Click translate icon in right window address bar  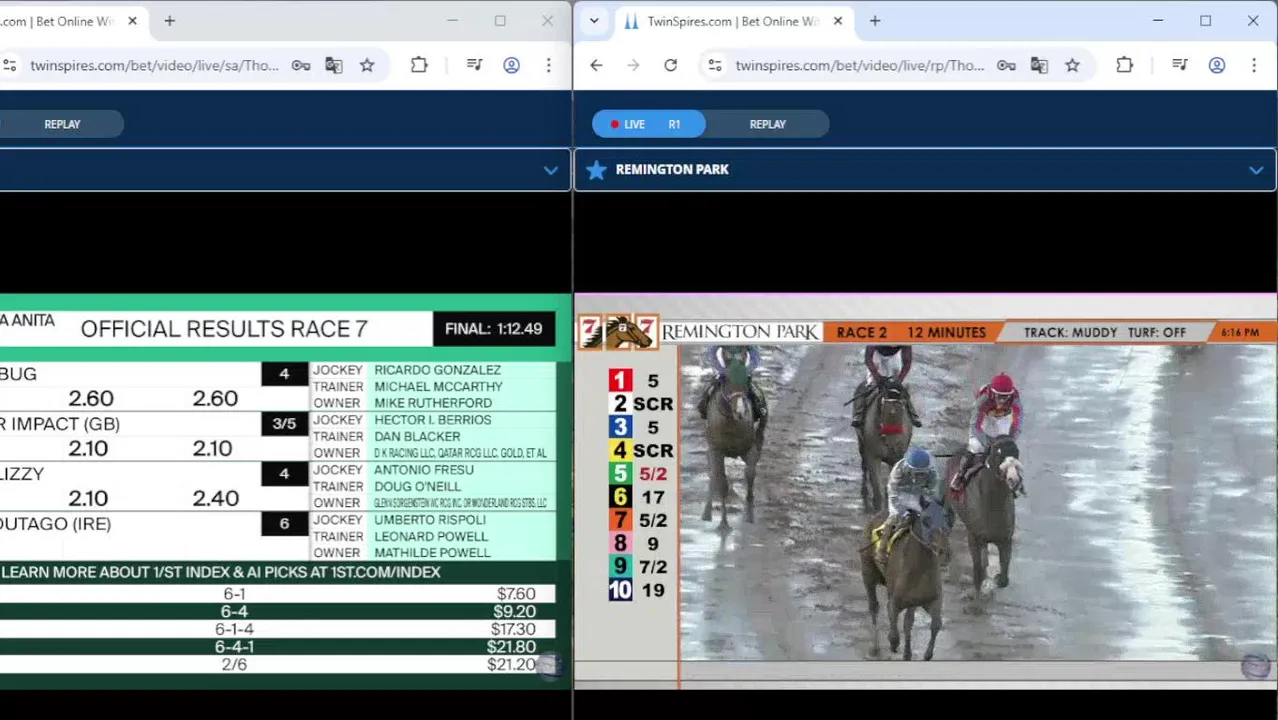(1039, 65)
